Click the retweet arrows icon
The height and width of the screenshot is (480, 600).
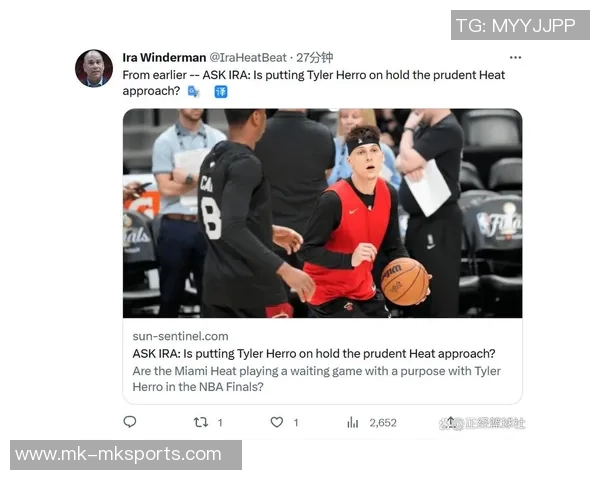point(201,422)
